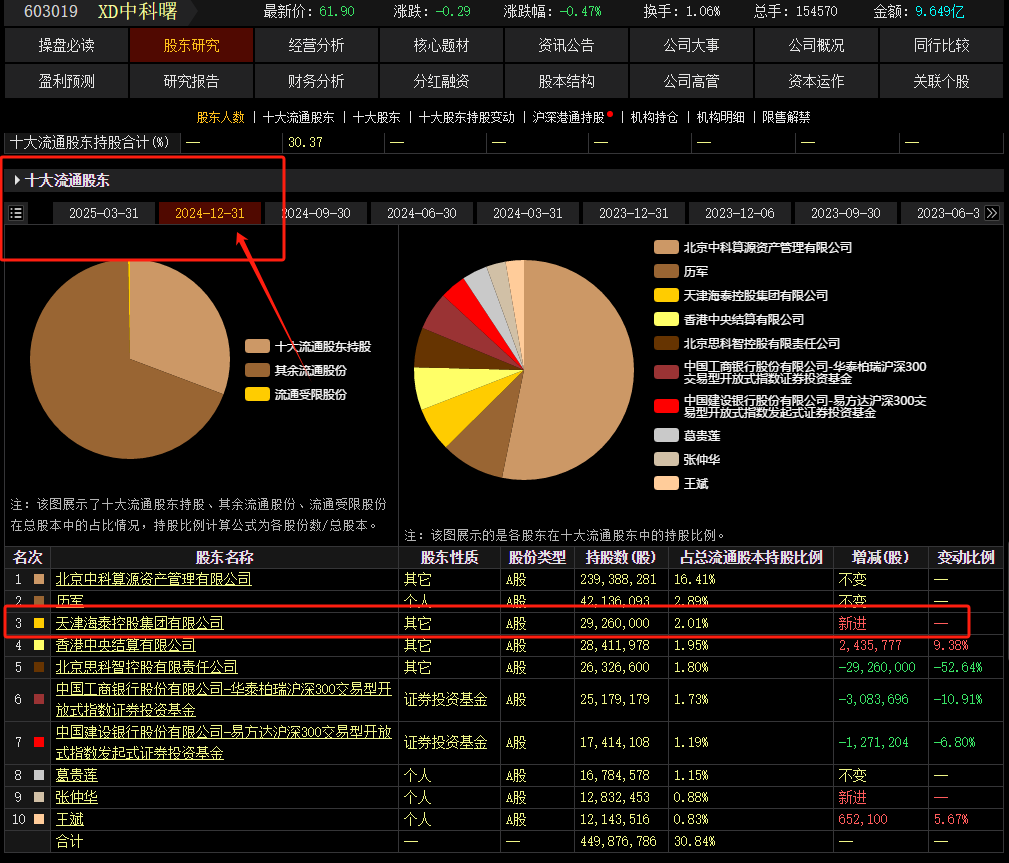1009x863 pixels.
Task: Switch to the 经营分析 tab
Action: (316, 46)
